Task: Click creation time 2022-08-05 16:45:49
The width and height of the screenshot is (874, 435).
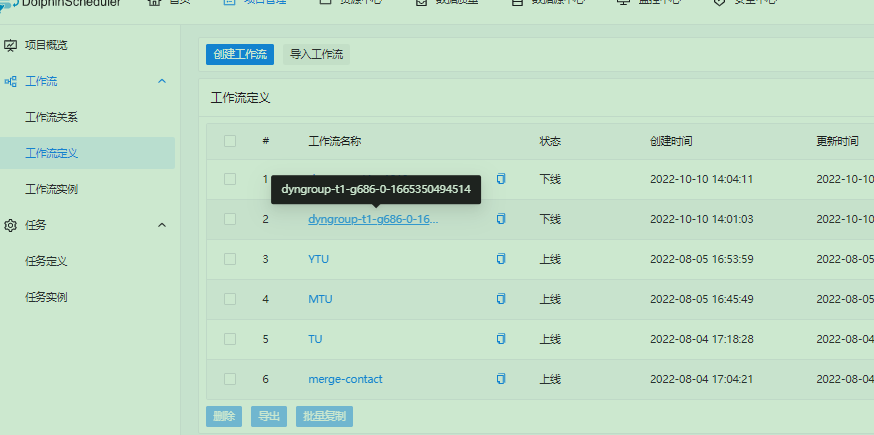Action: click(702, 299)
